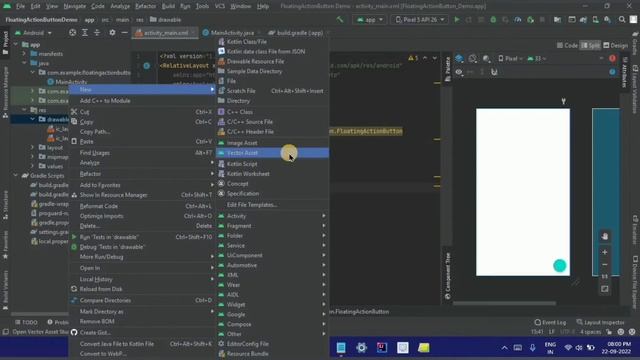Click the design surface layers icon

459,59
